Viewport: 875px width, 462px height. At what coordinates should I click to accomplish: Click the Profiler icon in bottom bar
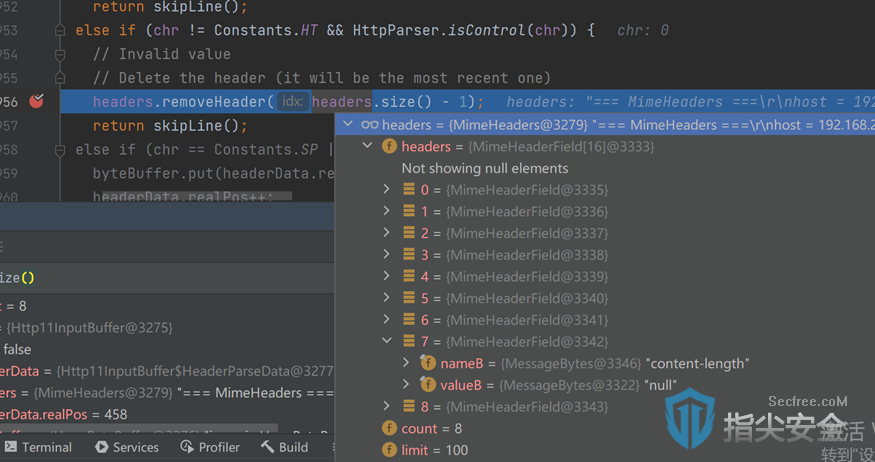point(186,447)
